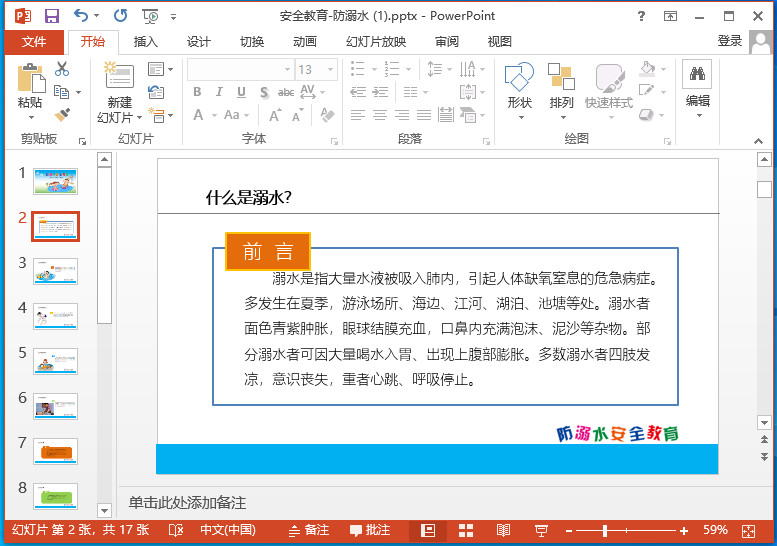Click the Sign in link
The width and height of the screenshot is (777, 546).
click(x=730, y=41)
